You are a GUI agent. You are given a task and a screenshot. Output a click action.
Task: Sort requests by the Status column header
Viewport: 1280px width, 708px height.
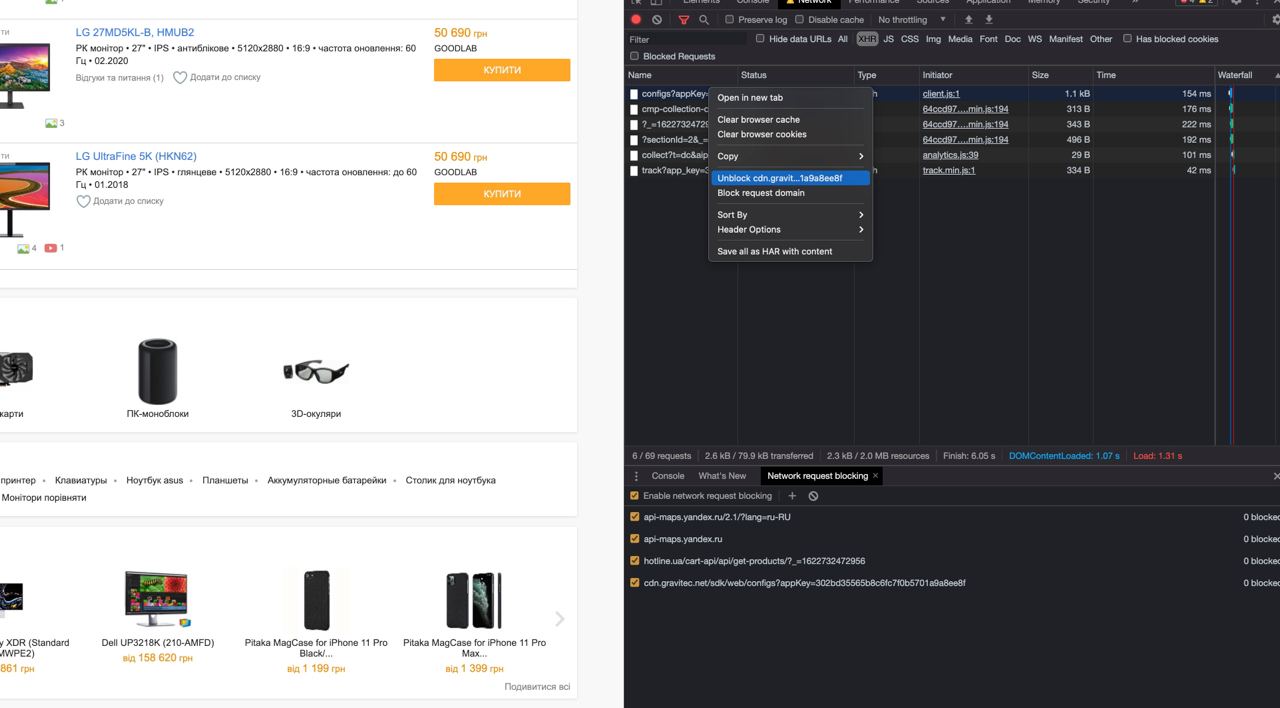(795, 75)
